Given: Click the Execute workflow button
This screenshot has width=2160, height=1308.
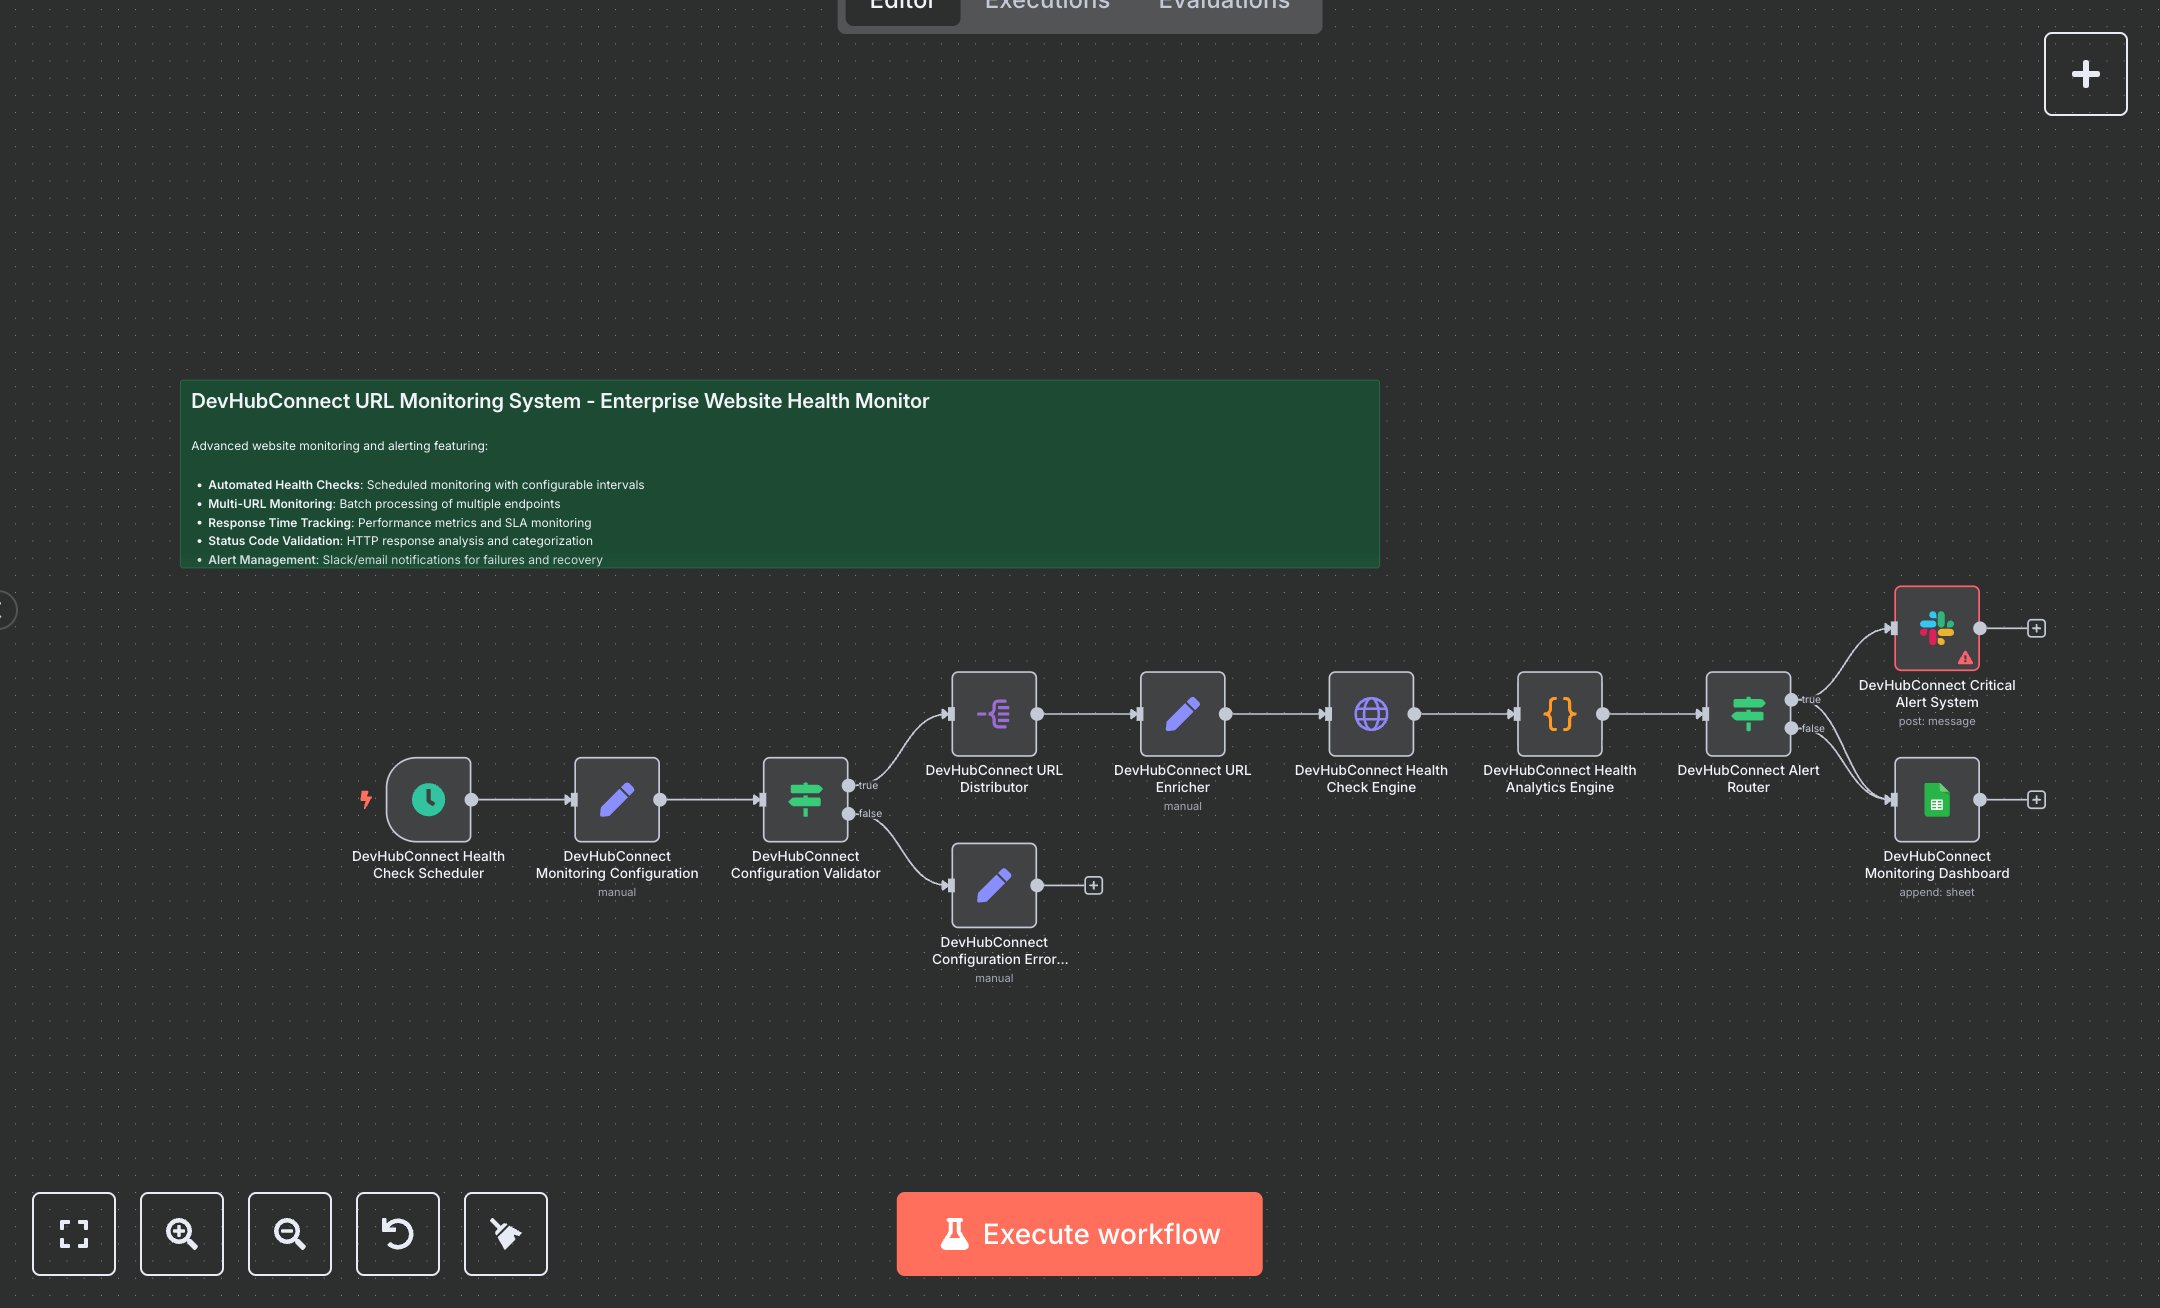Looking at the screenshot, I should pos(1079,1234).
